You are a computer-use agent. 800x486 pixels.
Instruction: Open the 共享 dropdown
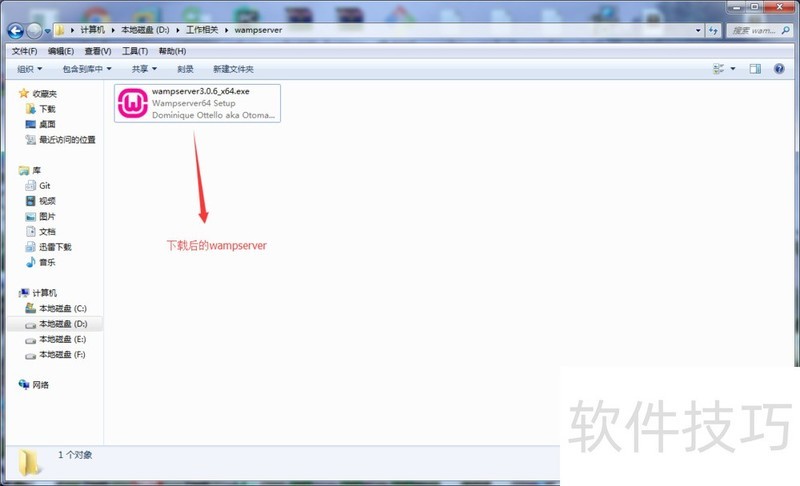144,69
